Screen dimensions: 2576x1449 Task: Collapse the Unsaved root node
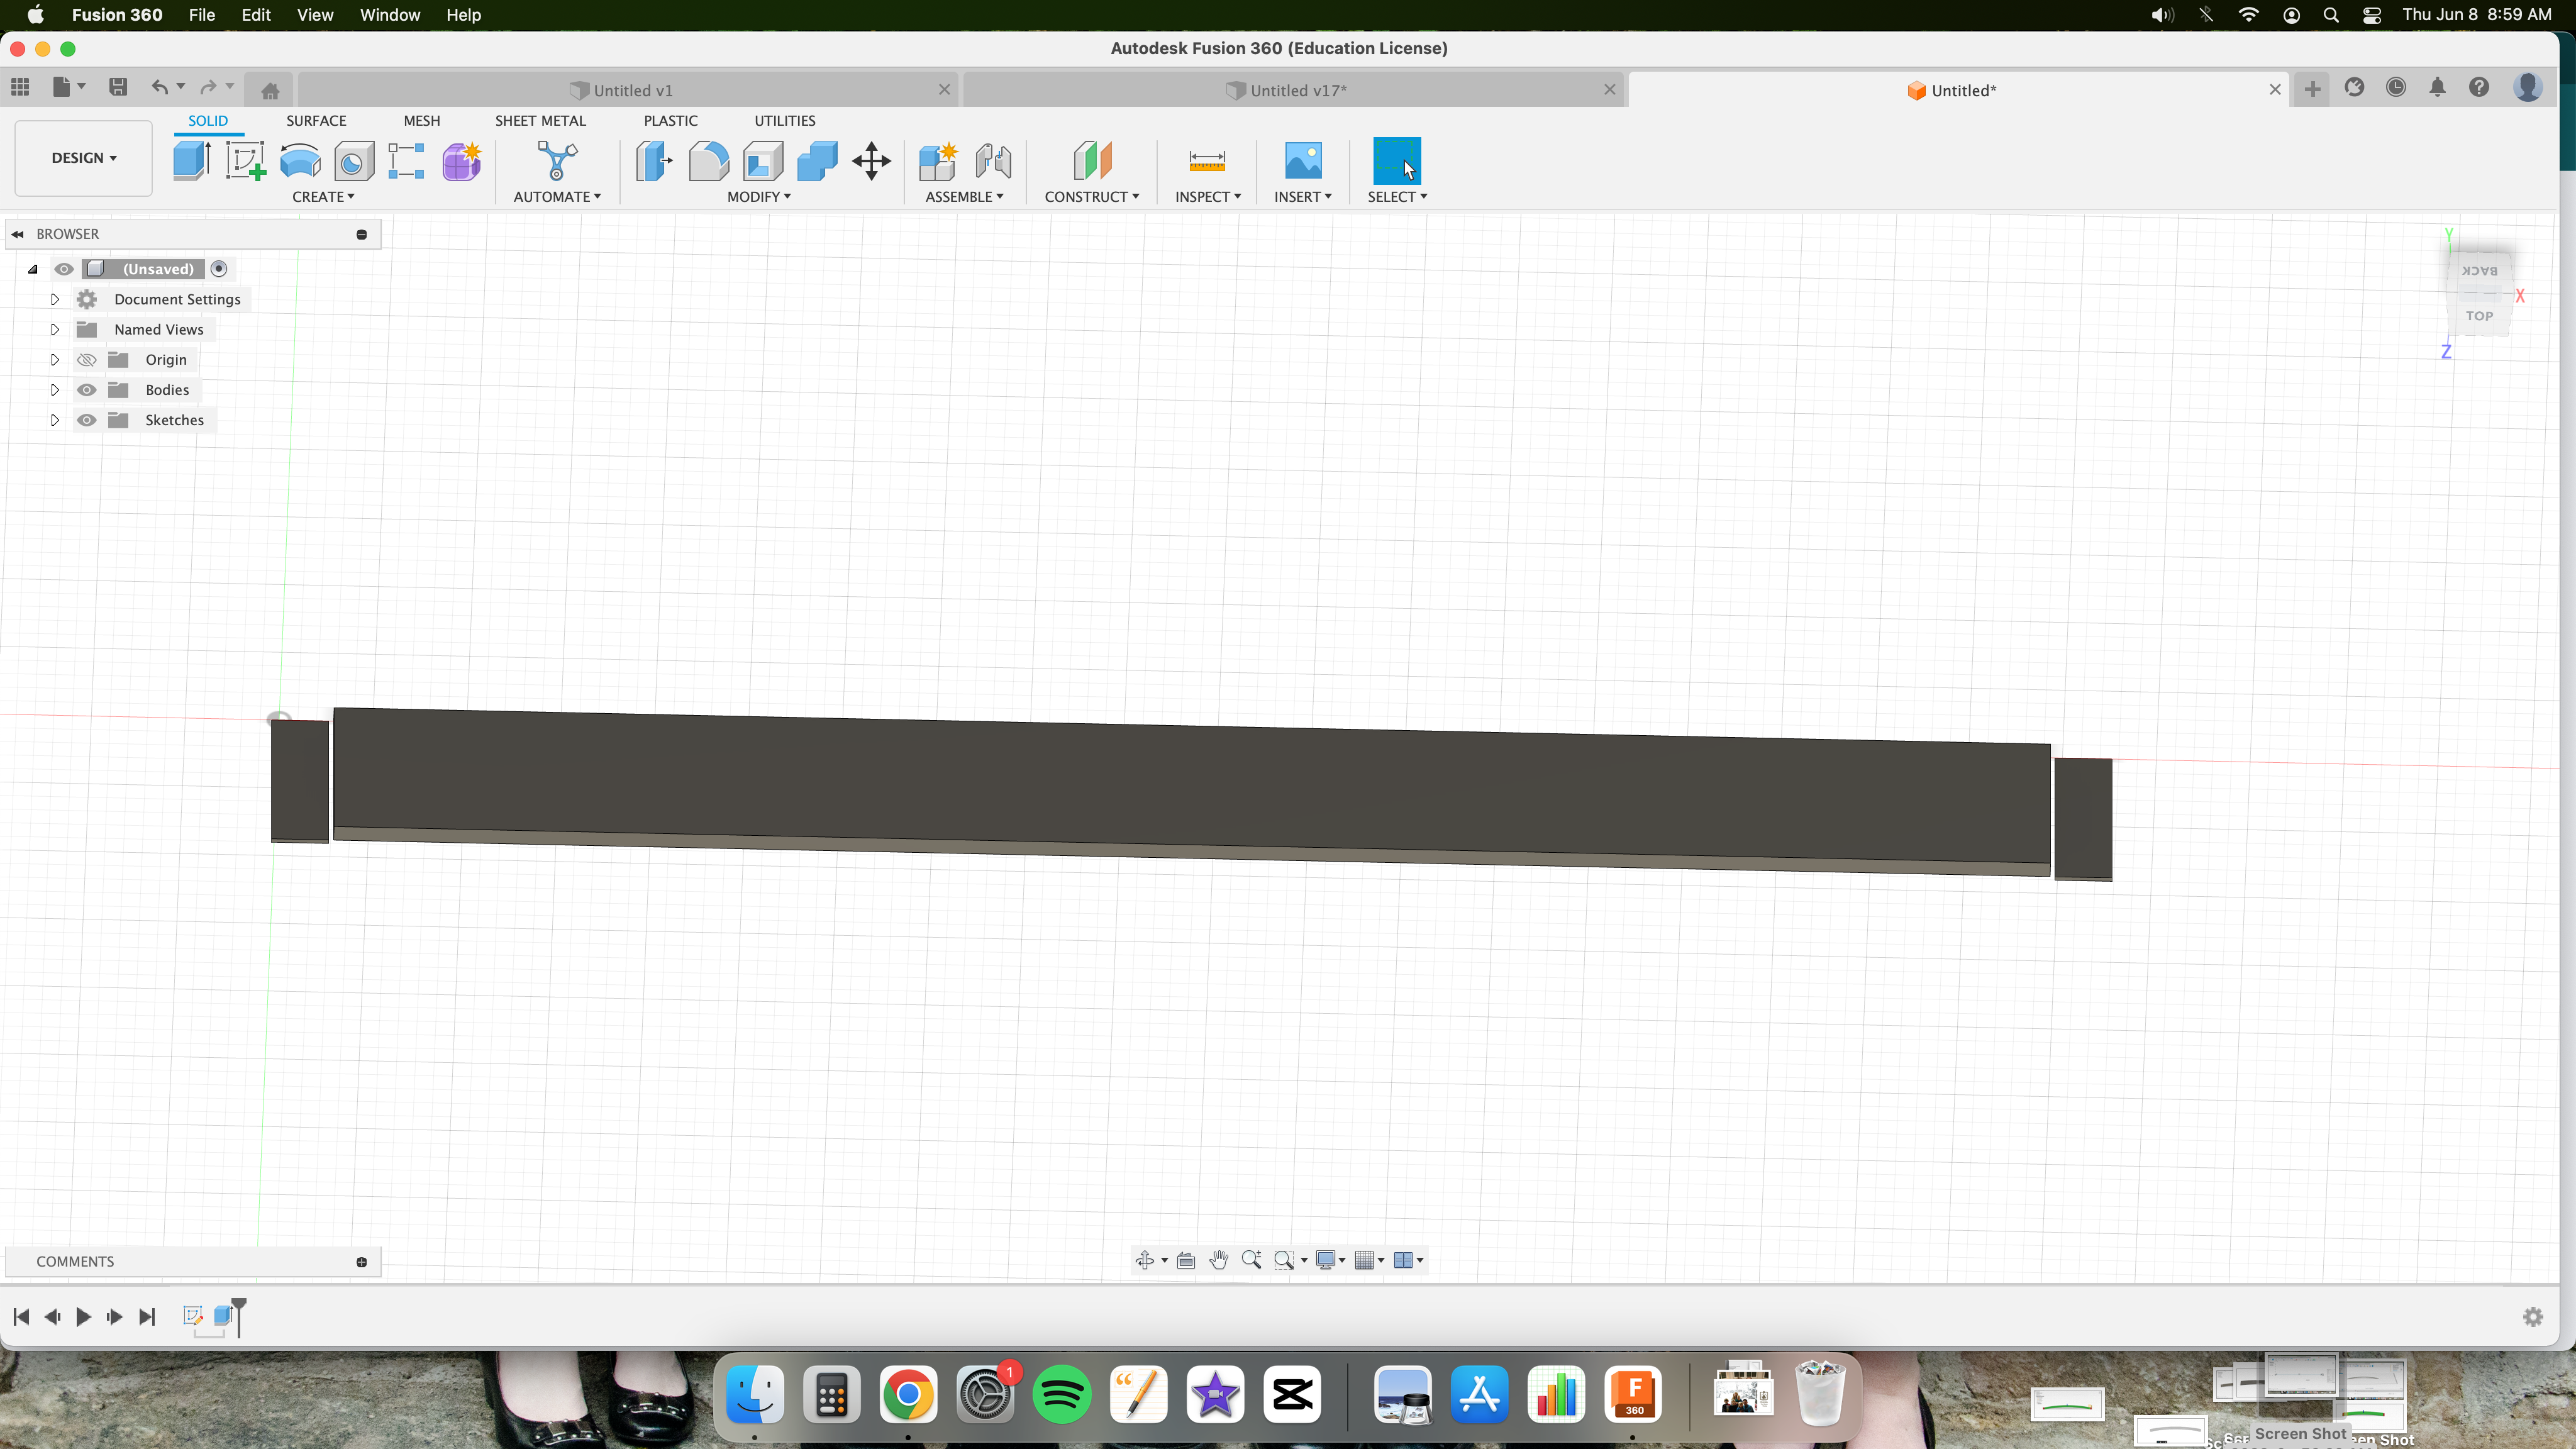click(32, 269)
